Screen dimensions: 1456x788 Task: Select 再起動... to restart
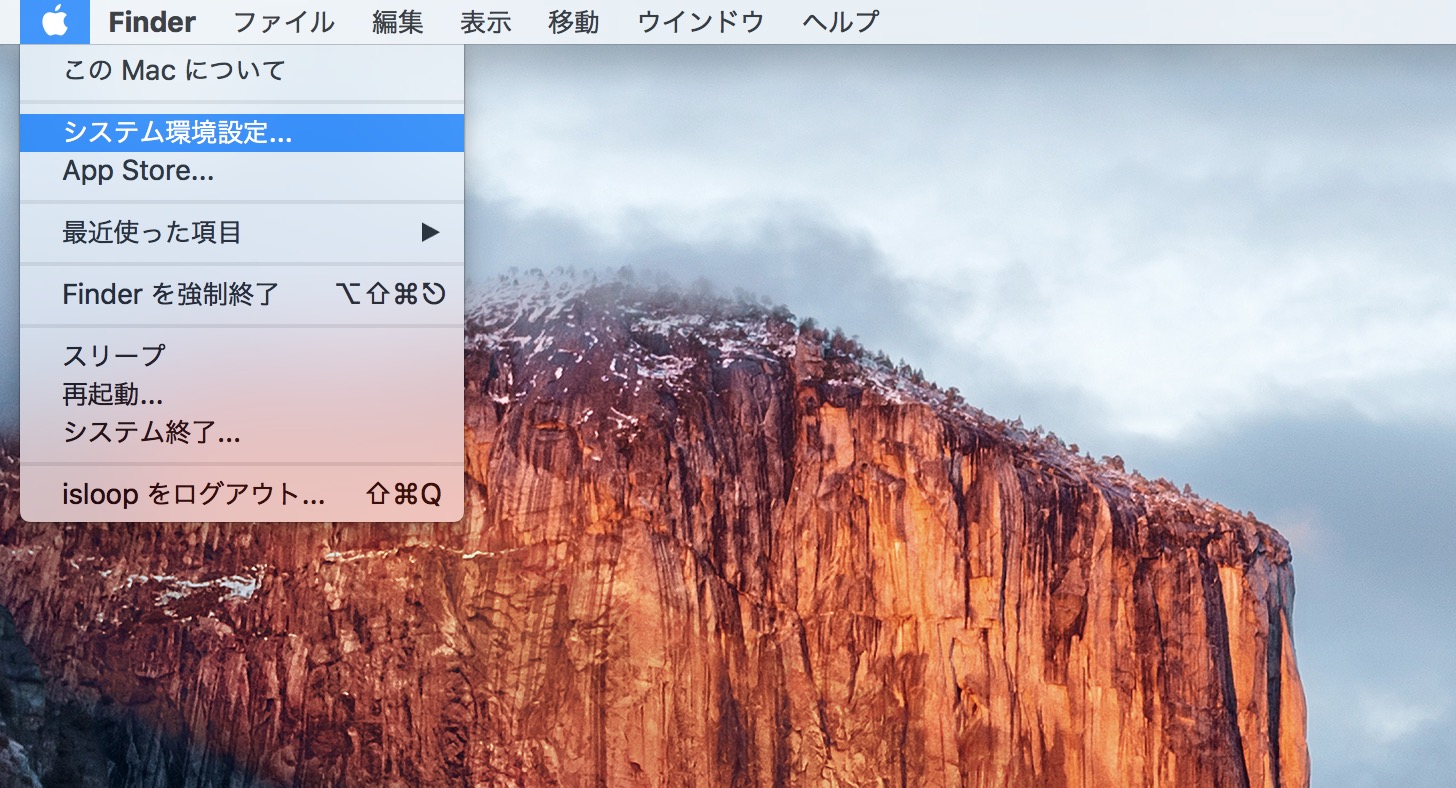(242, 394)
